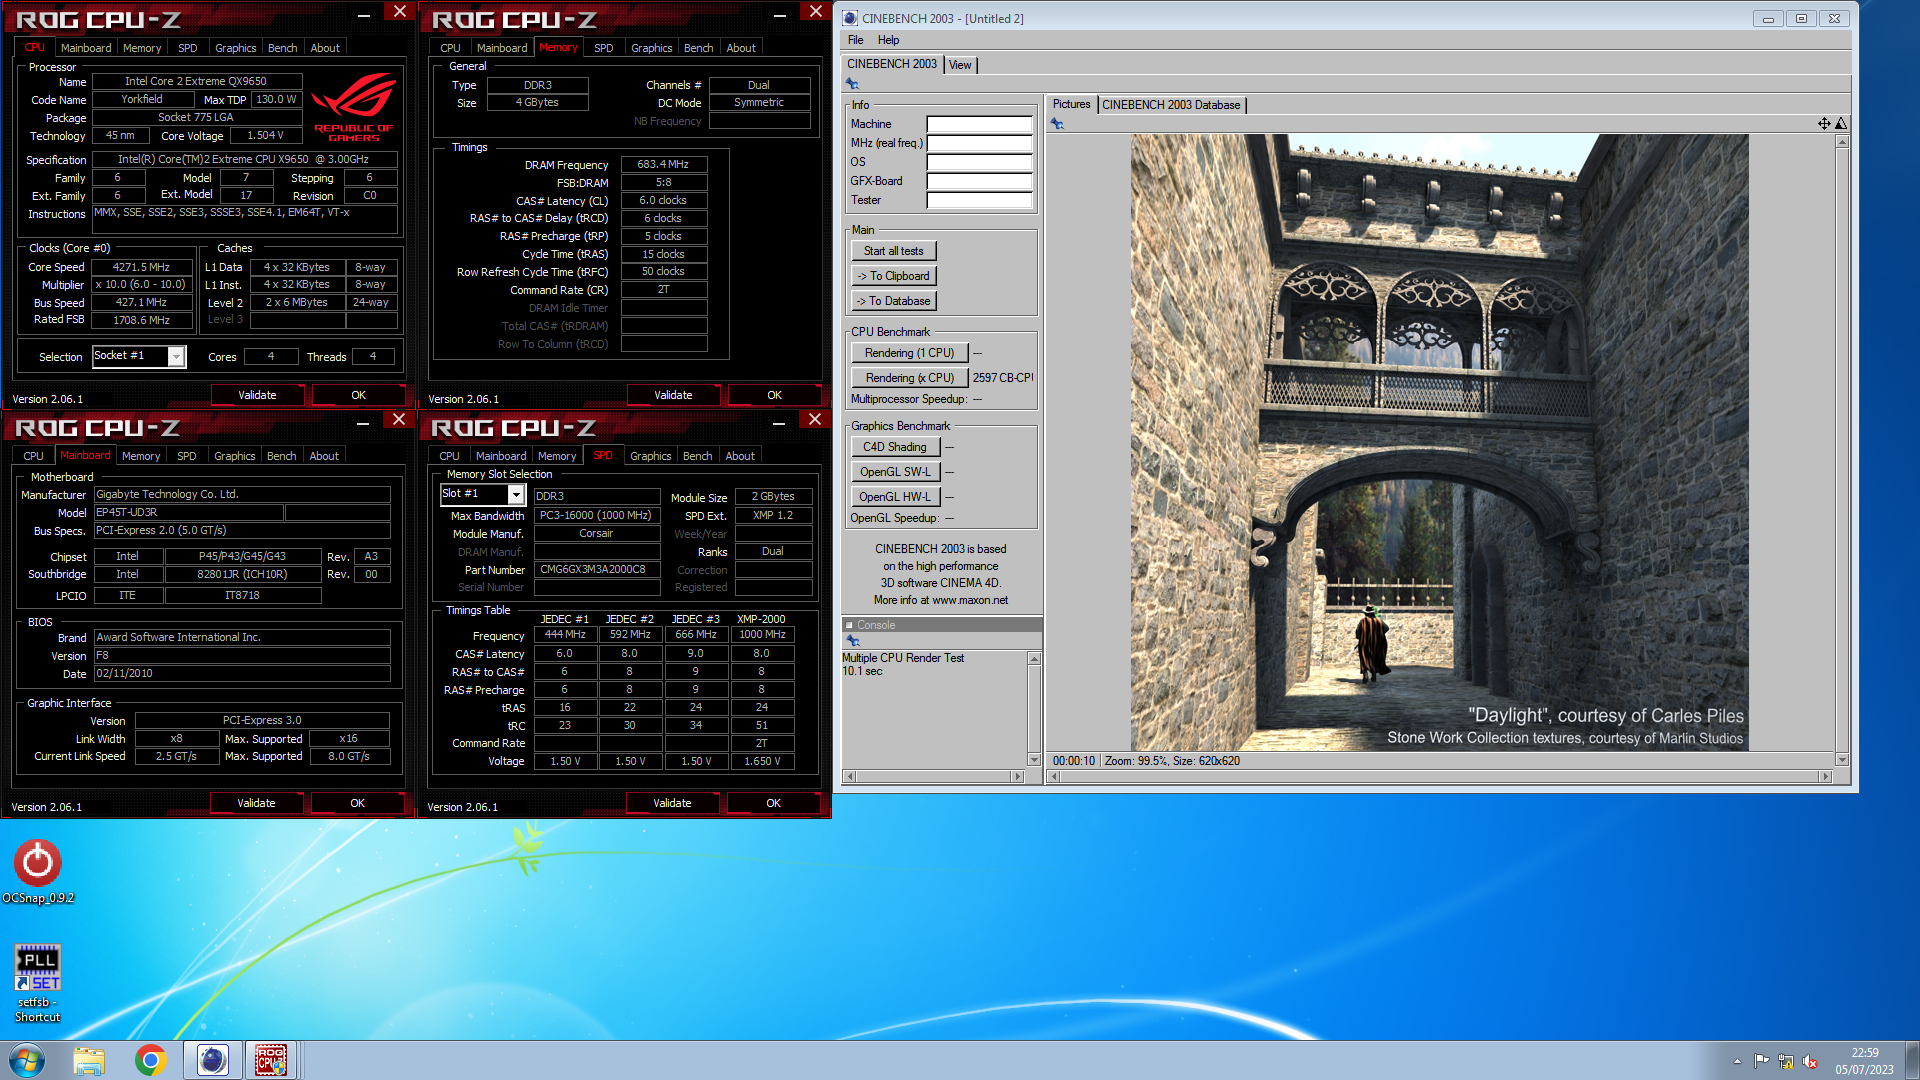This screenshot has width=1920, height=1080.
Task: Click the Tester input field
Action: (979, 200)
